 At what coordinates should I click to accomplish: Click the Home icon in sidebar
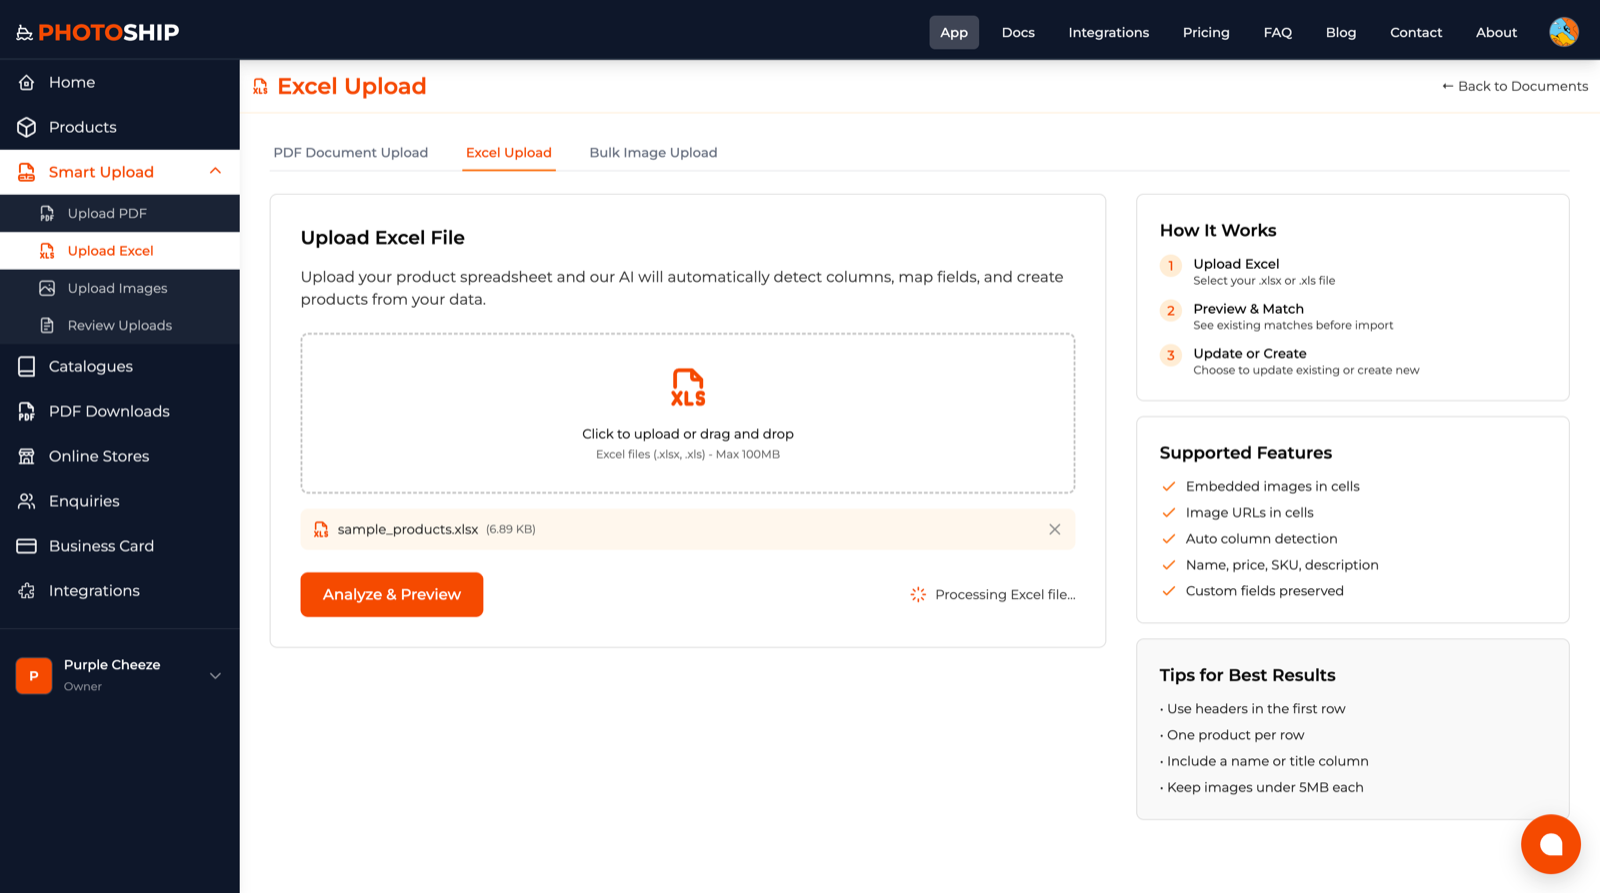pos(27,82)
